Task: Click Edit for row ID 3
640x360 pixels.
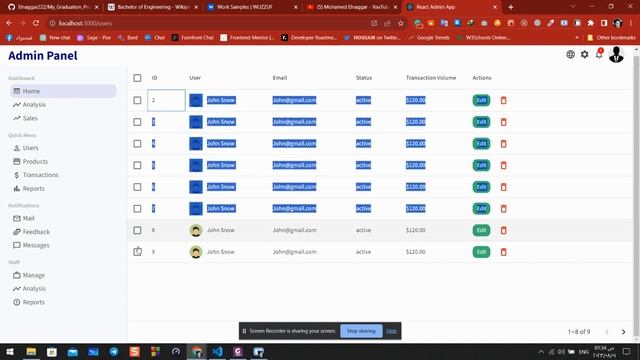Action: (481, 122)
